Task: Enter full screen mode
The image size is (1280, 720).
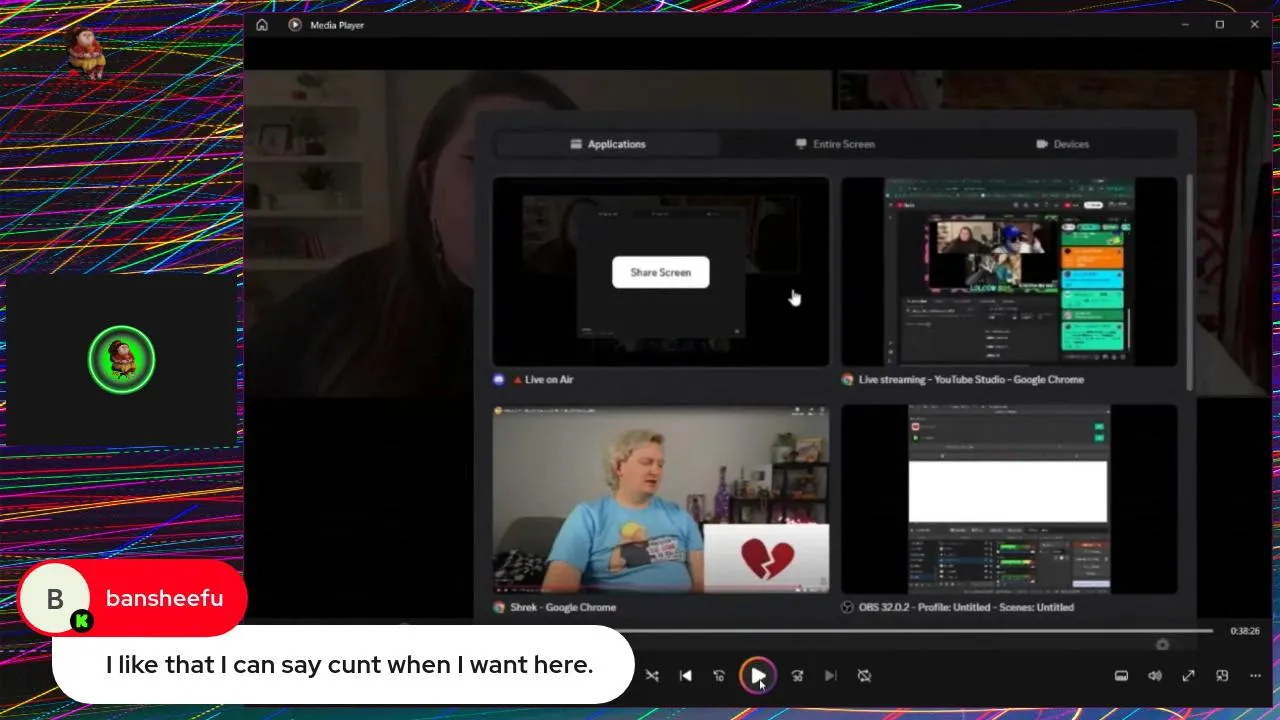Action: point(1188,676)
